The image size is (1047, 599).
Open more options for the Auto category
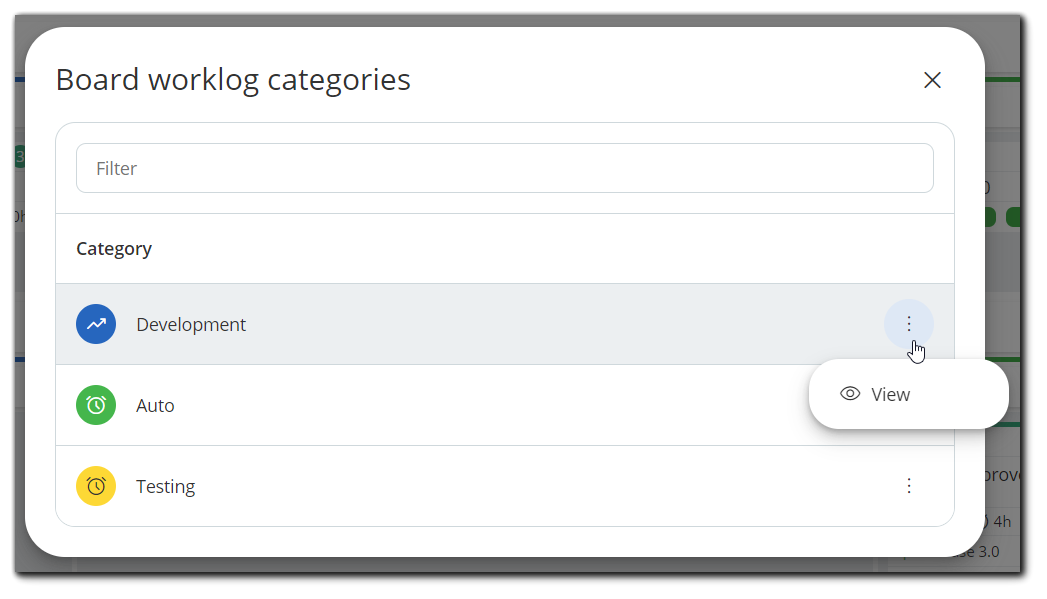pyautogui.click(x=909, y=405)
